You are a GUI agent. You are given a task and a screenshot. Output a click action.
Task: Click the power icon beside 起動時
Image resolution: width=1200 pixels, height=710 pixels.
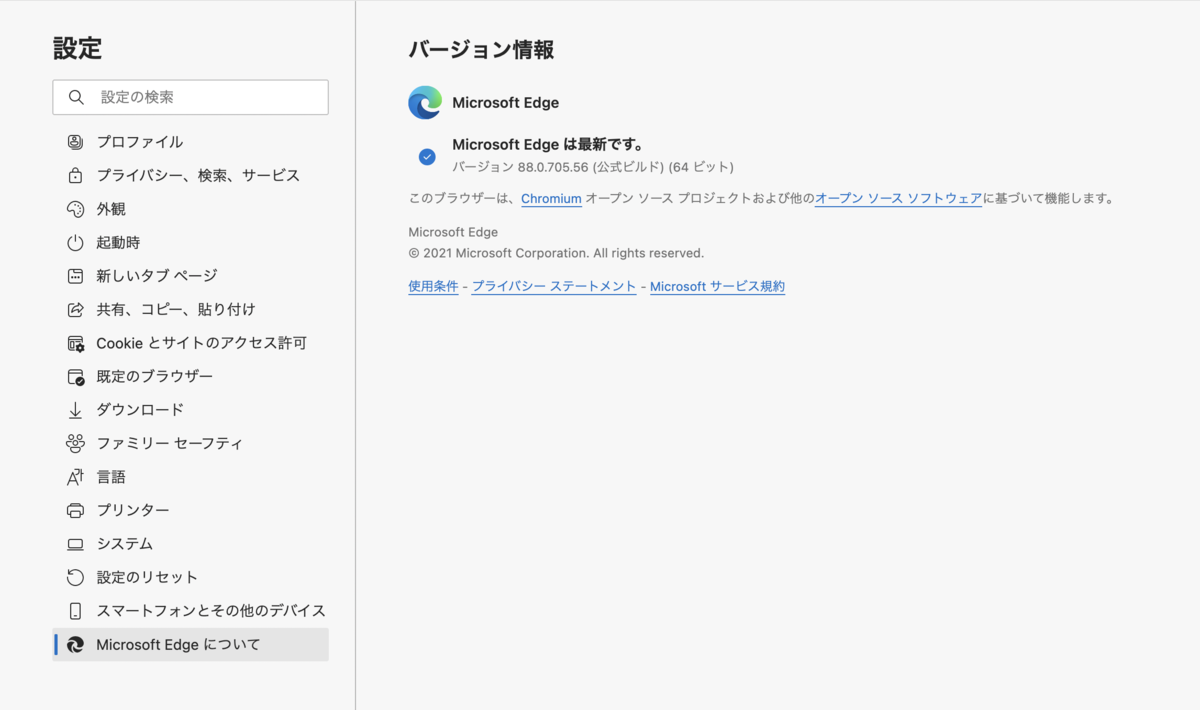pos(75,242)
